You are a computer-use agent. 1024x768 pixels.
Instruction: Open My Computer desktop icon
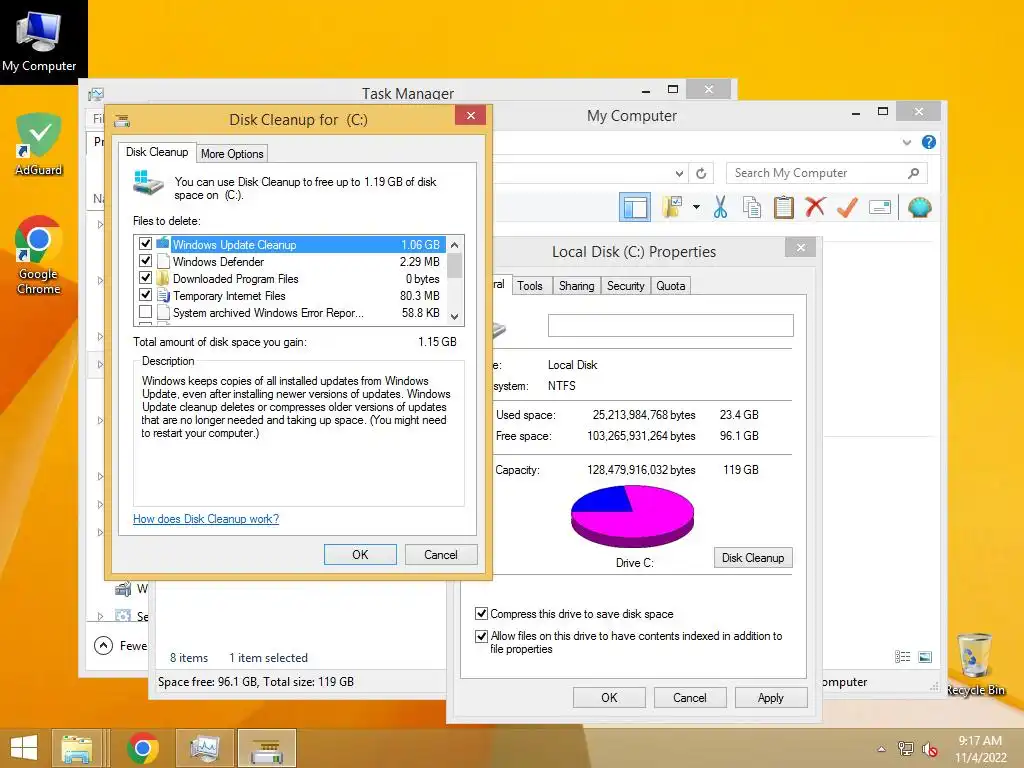[x=39, y=42]
